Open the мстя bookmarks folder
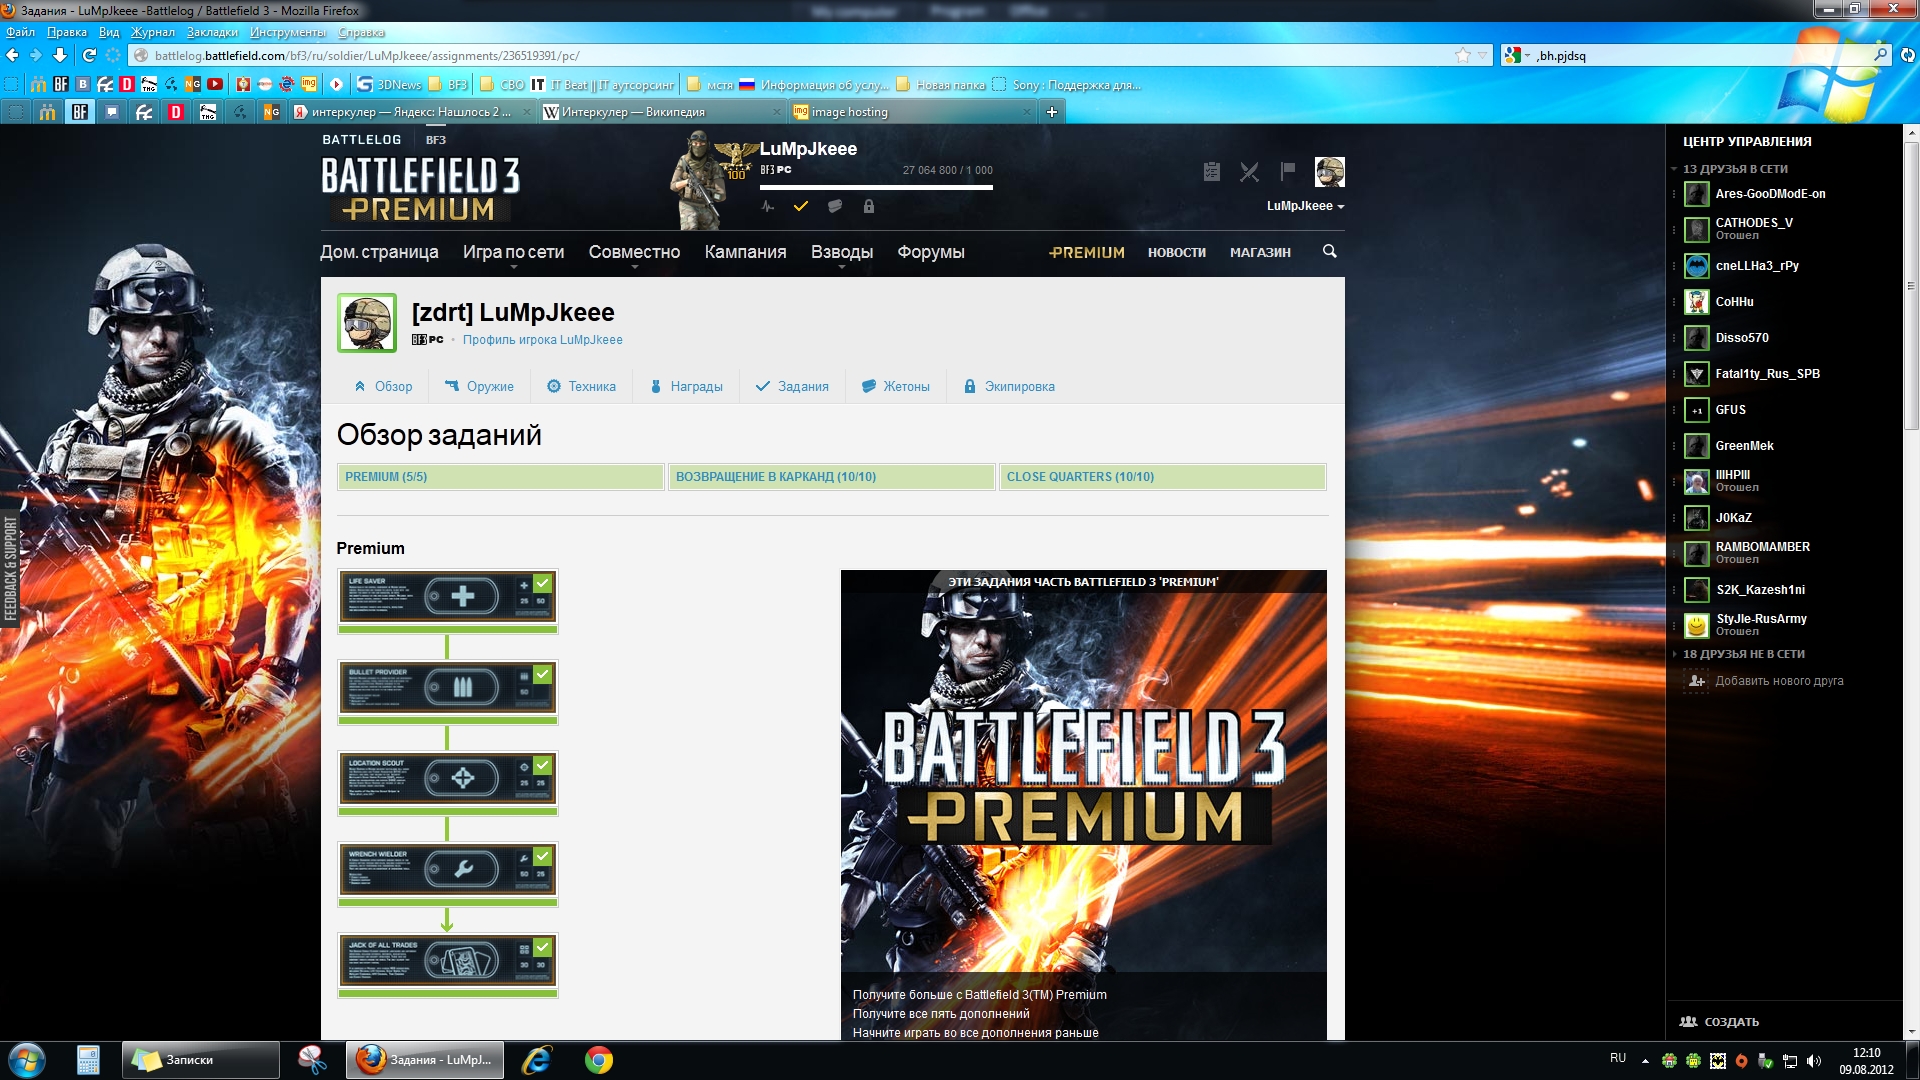This screenshot has height=1080, width=1920. point(711,84)
